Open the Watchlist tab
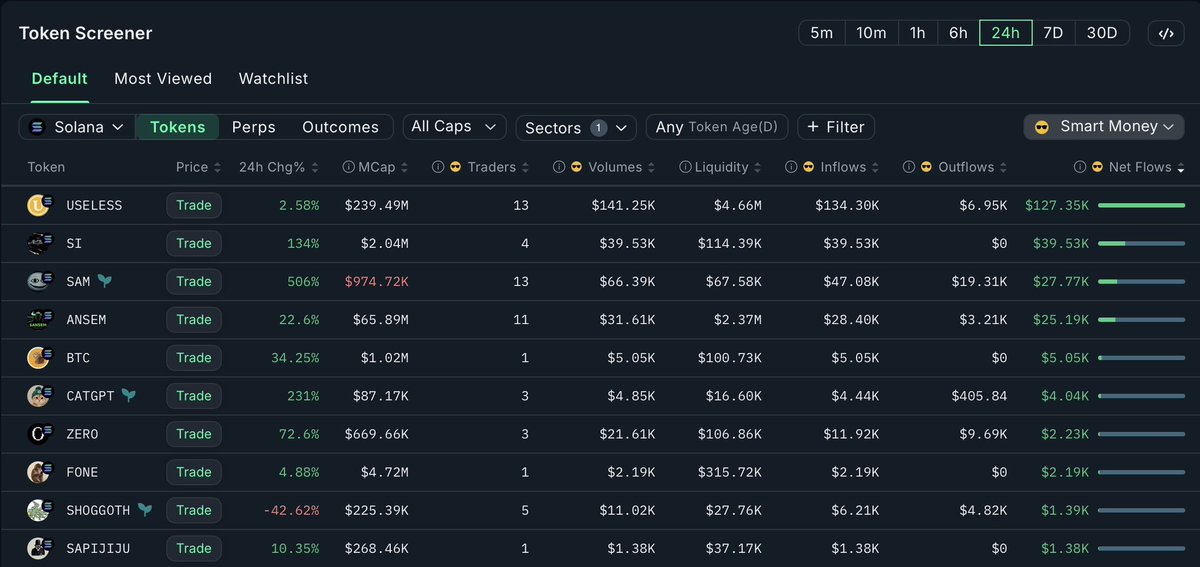Viewport: 1200px width, 567px height. (x=273, y=78)
